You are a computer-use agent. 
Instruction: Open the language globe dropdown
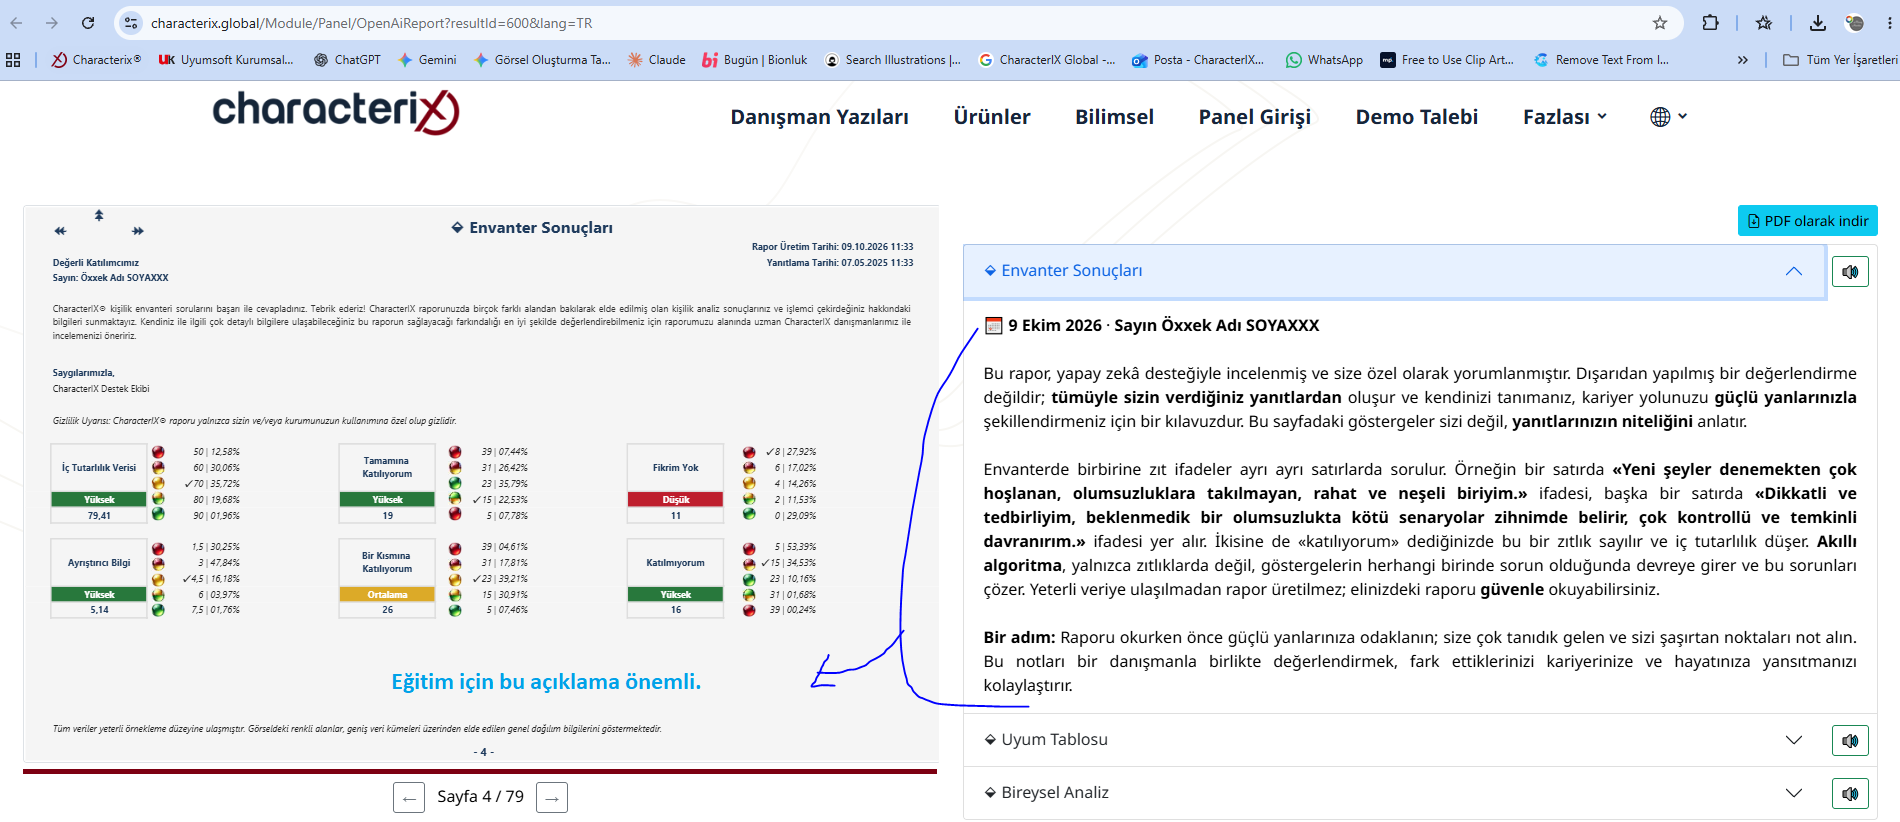coord(1668,117)
